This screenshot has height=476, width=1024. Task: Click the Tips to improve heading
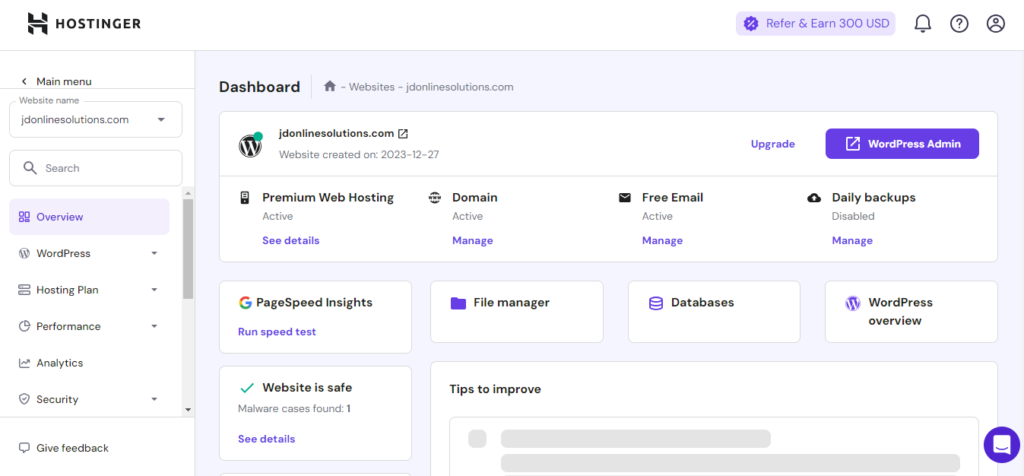pyautogui.click(x=495, y=389)
